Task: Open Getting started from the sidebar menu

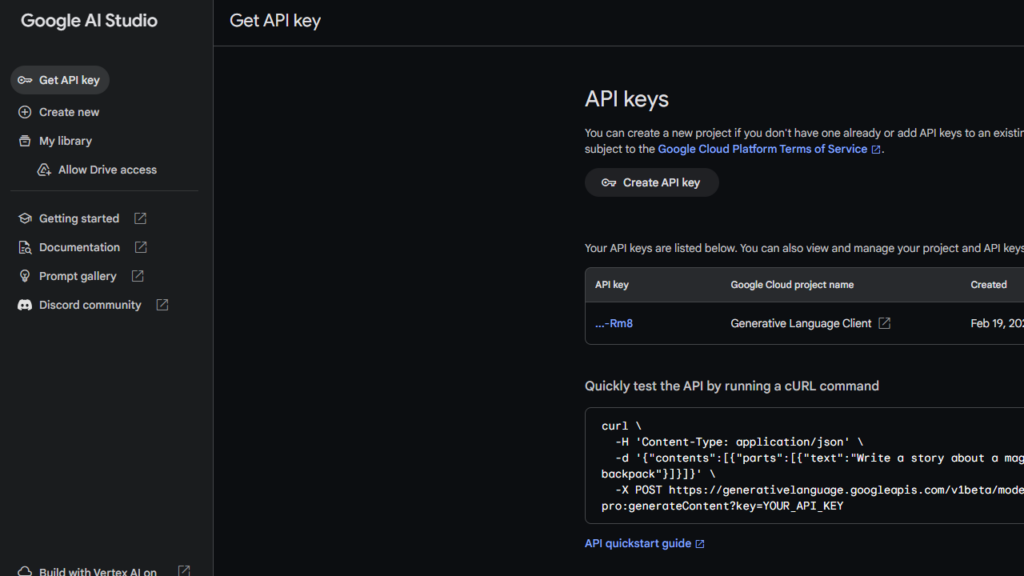Action: tap(80, 218)
